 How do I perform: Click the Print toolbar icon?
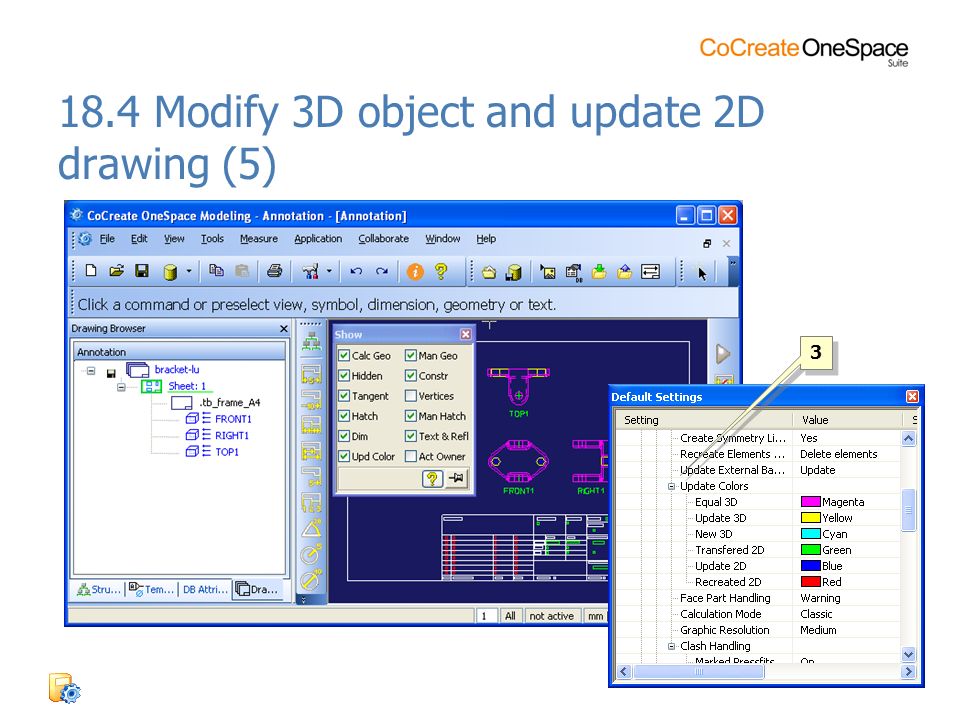(274, 271)
